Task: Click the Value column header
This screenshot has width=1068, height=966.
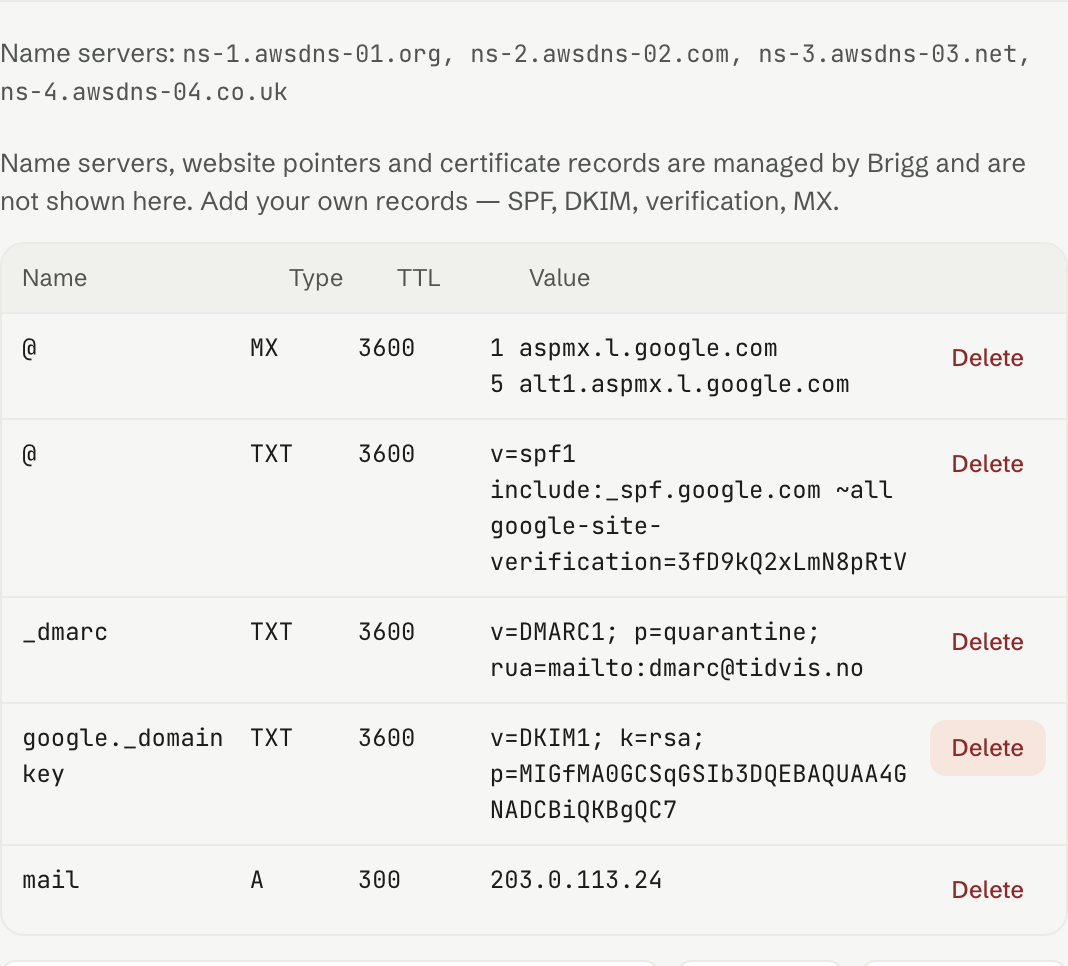Action: (x=559, y=278)
